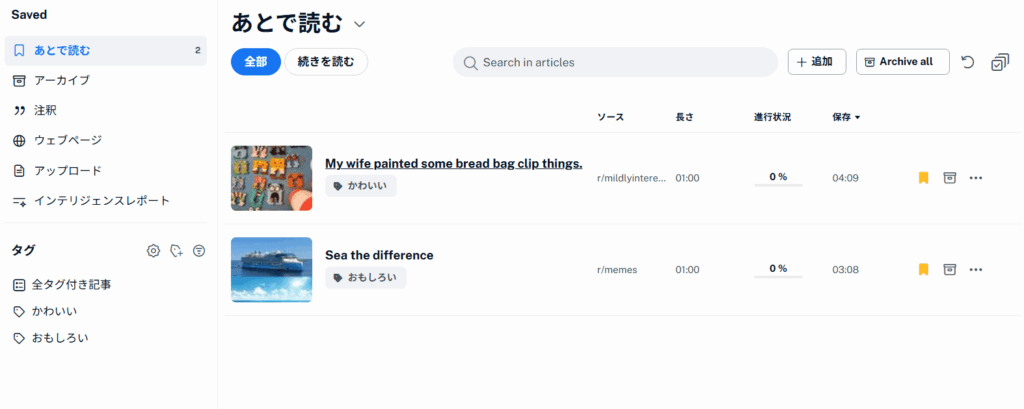The width and height of the screenshot is (1024, 409).
Task: Click the tag settings gear icon
Action: click(153, 251)
